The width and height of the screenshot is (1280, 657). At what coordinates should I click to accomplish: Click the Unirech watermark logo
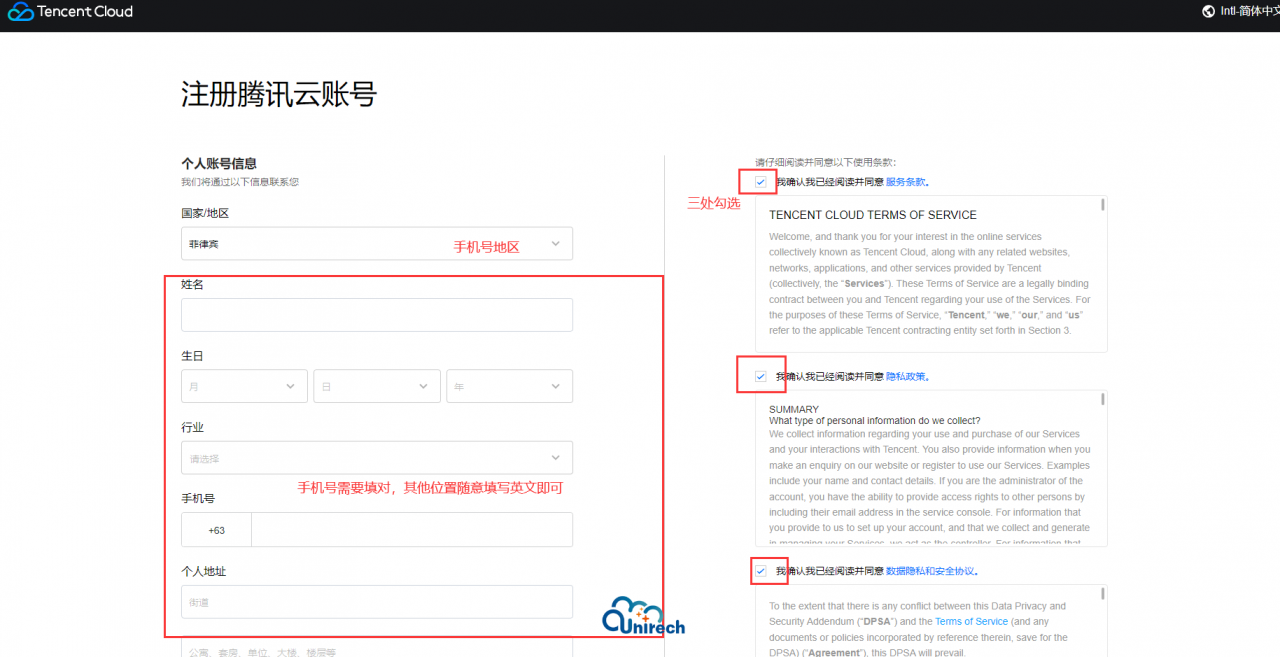[x=643, y=616]
